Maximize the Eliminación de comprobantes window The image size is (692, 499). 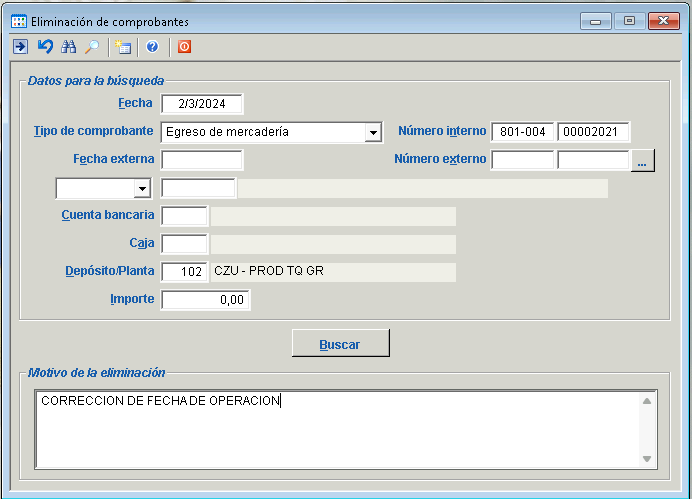point(629,20)
